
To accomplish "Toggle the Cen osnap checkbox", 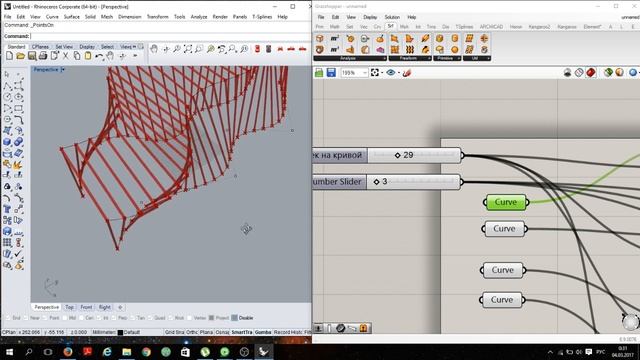I will [81, 318].
